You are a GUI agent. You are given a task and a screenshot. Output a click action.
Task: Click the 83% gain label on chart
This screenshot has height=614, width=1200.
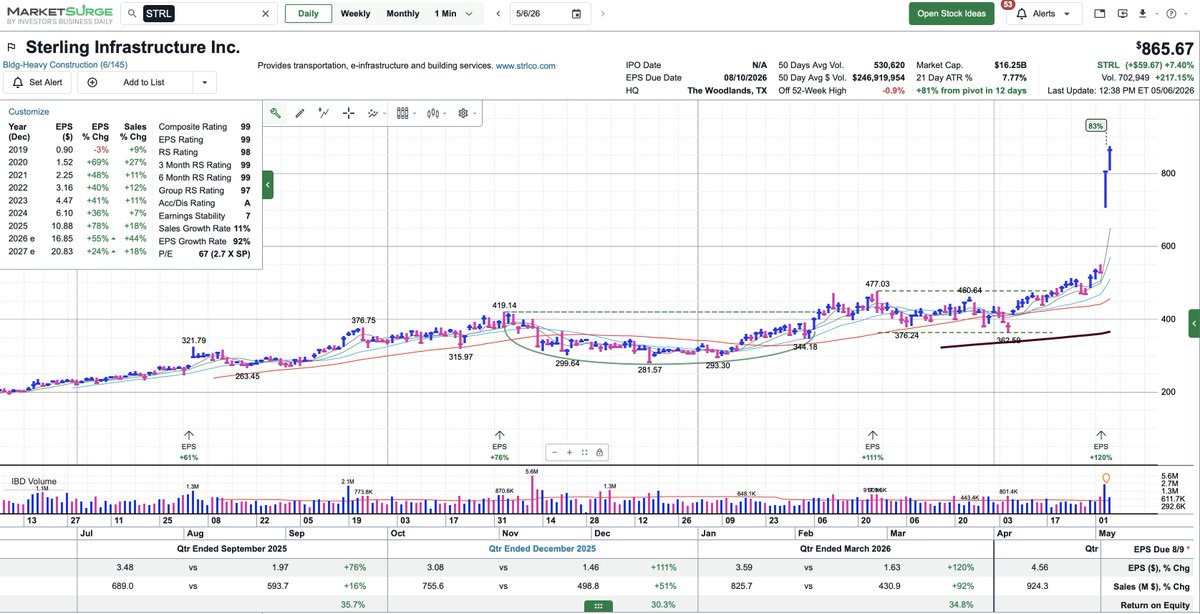click(1095, 126)
